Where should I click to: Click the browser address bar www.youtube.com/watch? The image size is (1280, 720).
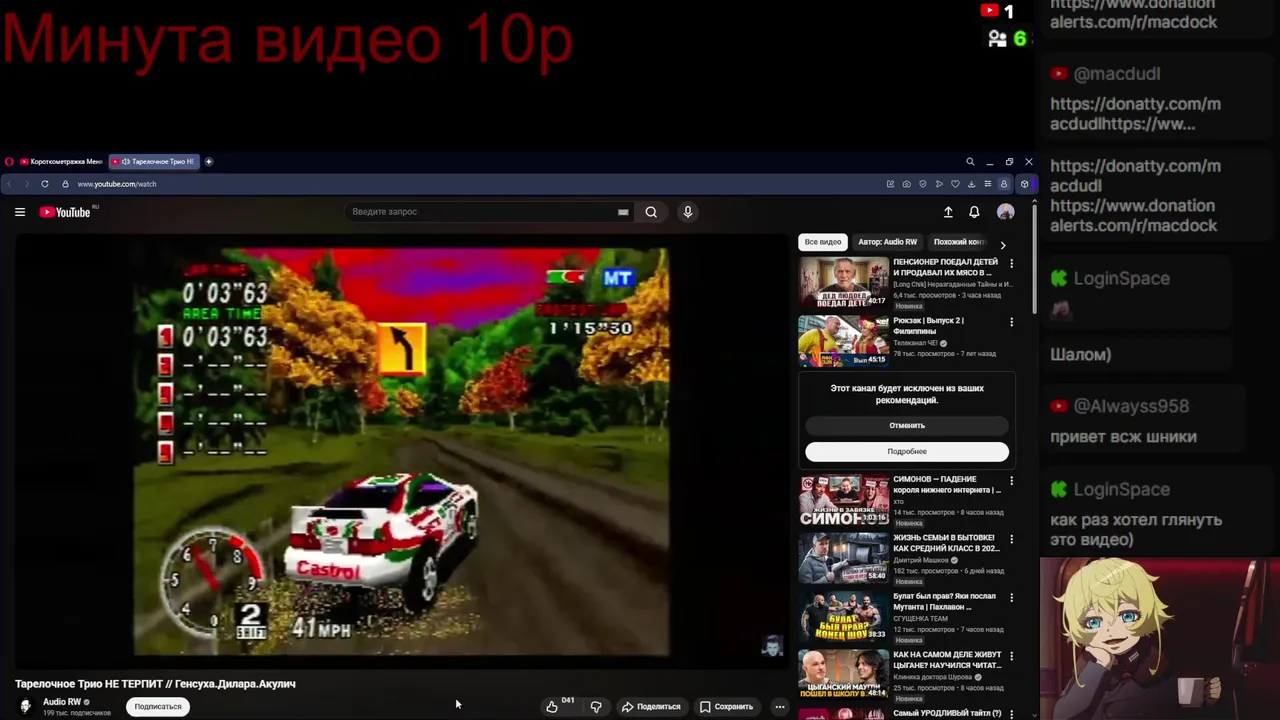pyautogui.click(x=117, y=184)
